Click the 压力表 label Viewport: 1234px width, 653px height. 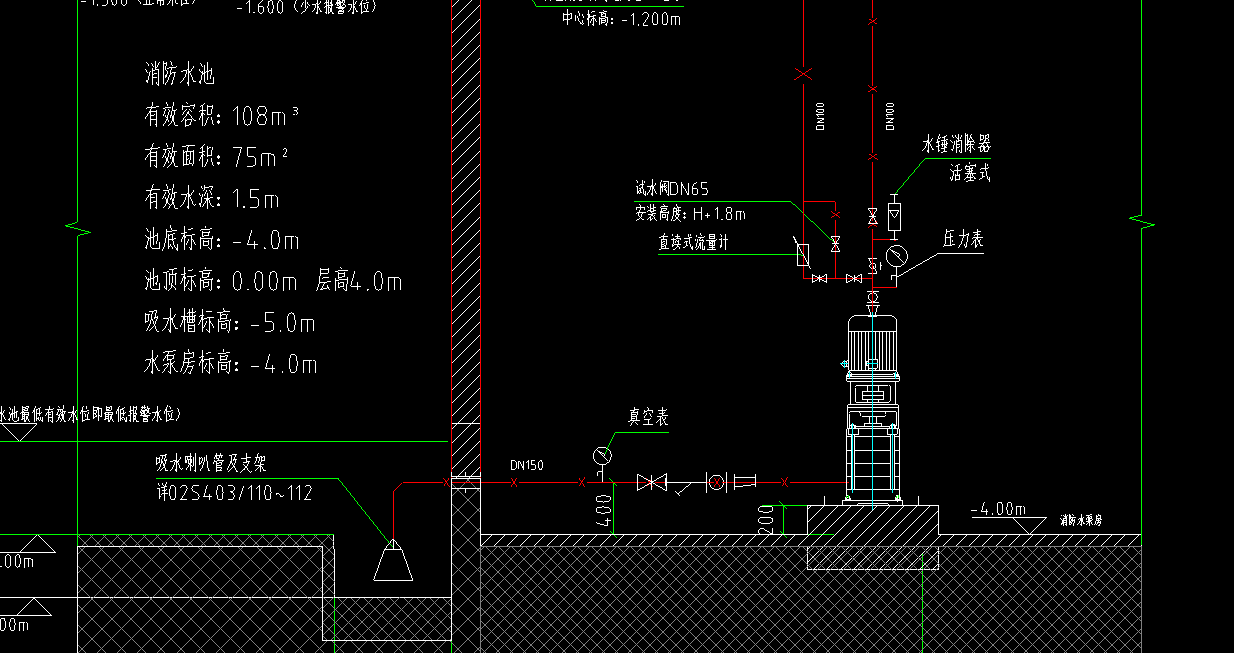pyautogui.click(x=962, y=239)
